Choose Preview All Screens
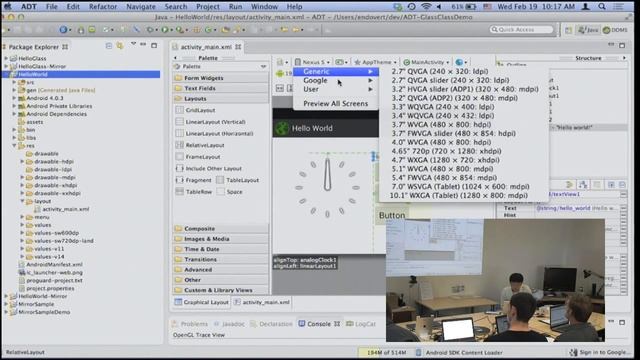The image size is (640, 360). coord(336,104)
